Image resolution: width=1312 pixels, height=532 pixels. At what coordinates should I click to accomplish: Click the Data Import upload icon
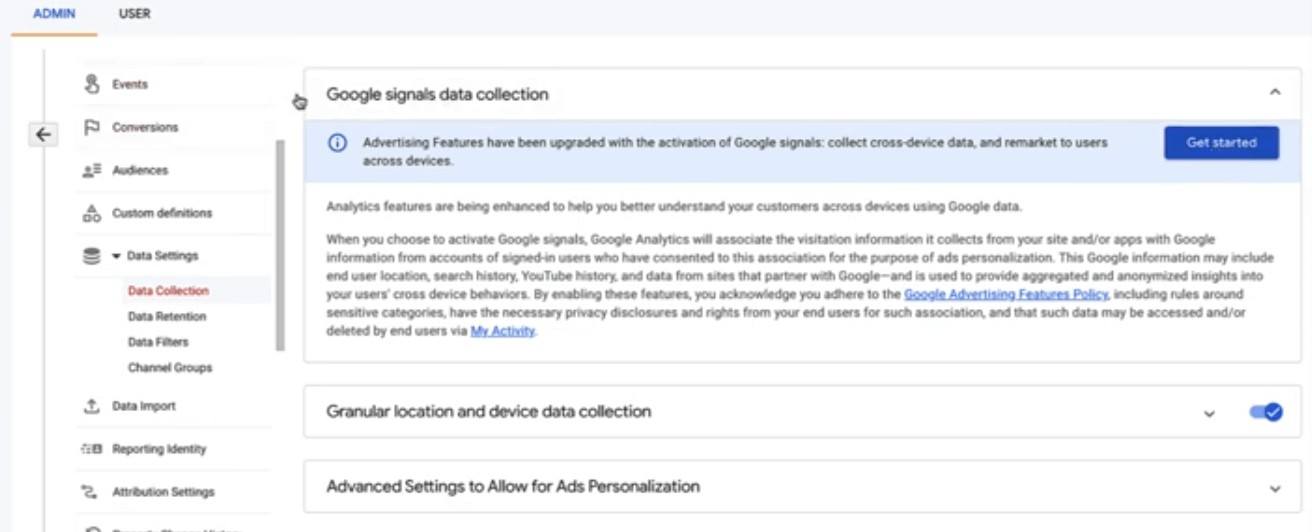(92, 406)
